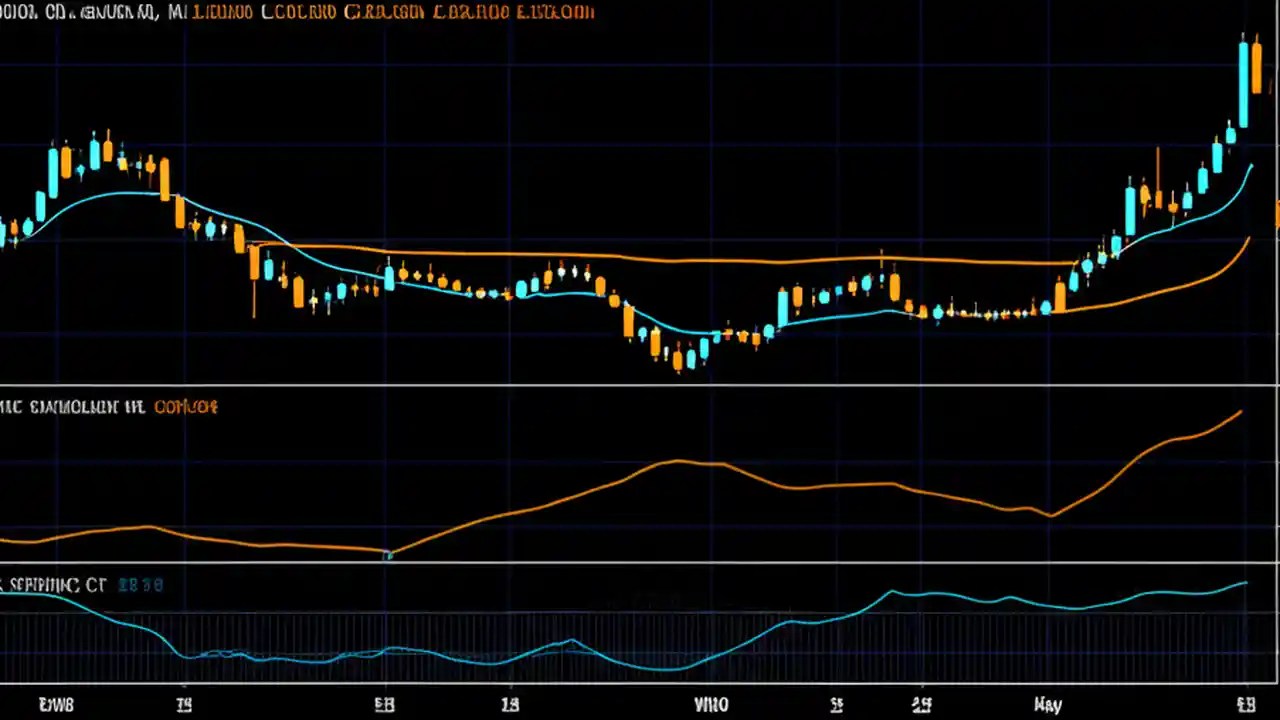The image size is (1280, 720).
Task: Click the horizontal divider between chart panes
Action: (x=640, y=383)
